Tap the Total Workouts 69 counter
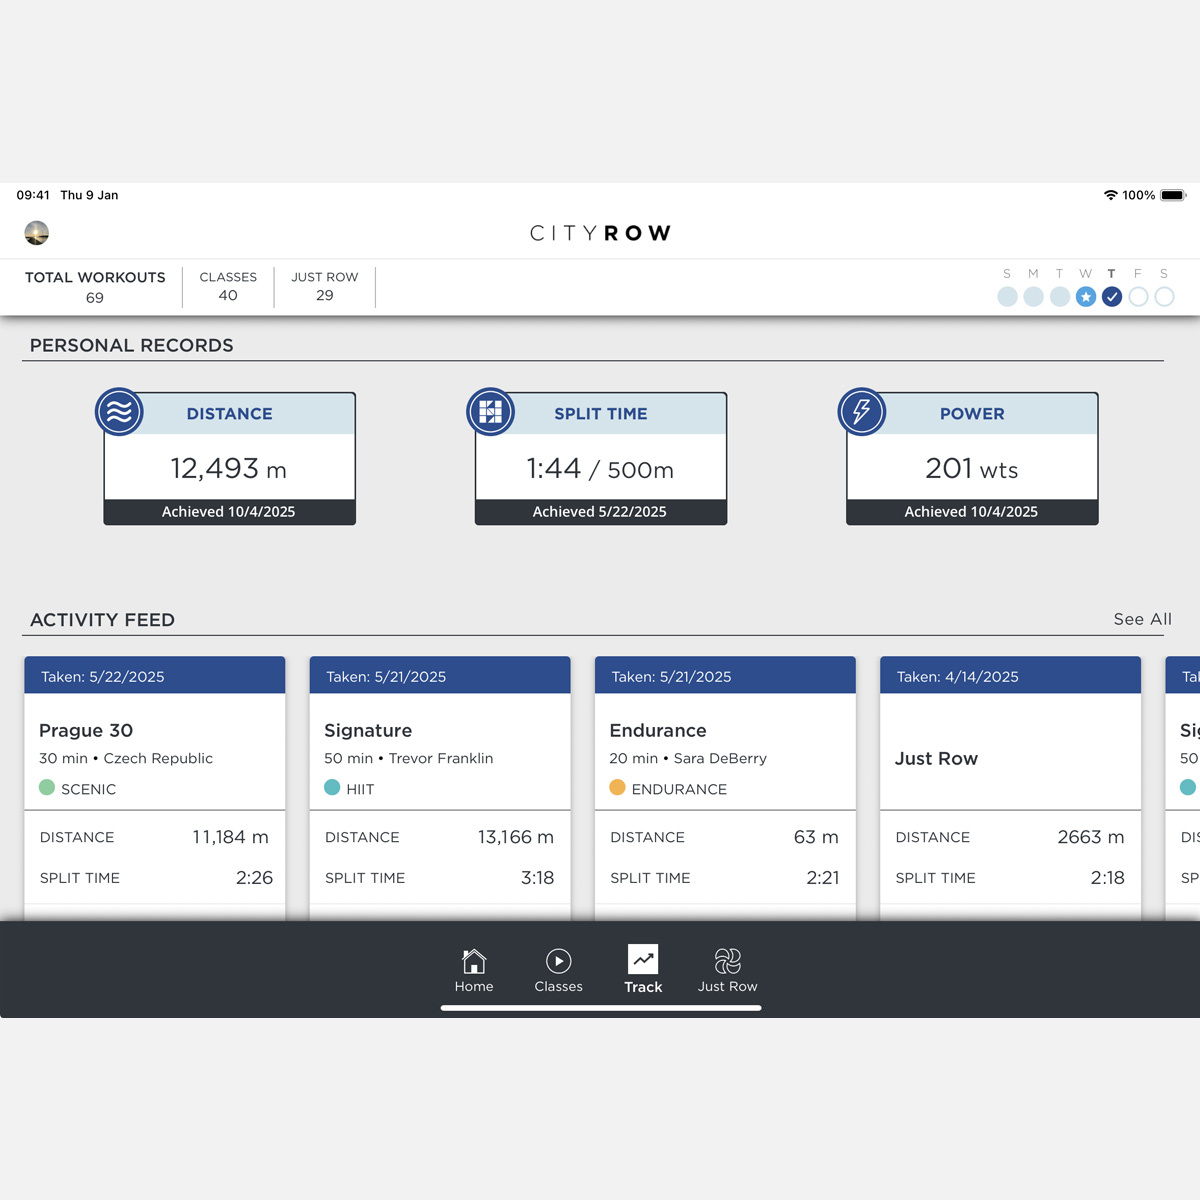The image size is (1200, 1200). [x=95, y=287]
